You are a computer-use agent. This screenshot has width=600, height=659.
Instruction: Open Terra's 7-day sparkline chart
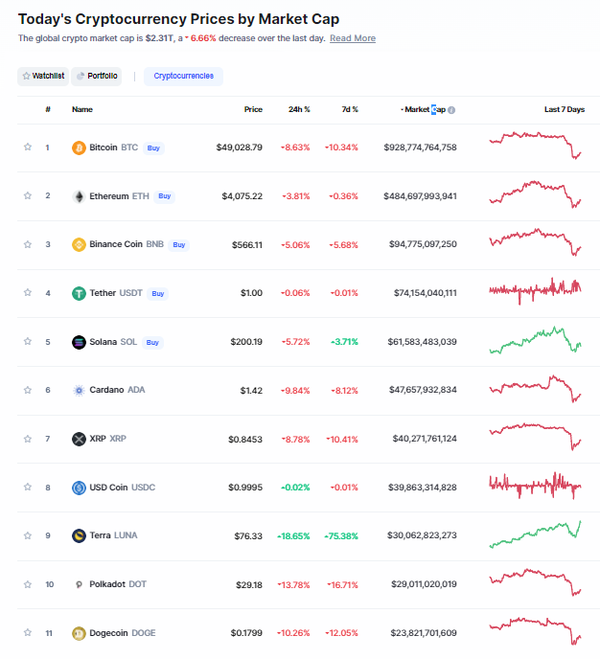click(x=535, y=534)
